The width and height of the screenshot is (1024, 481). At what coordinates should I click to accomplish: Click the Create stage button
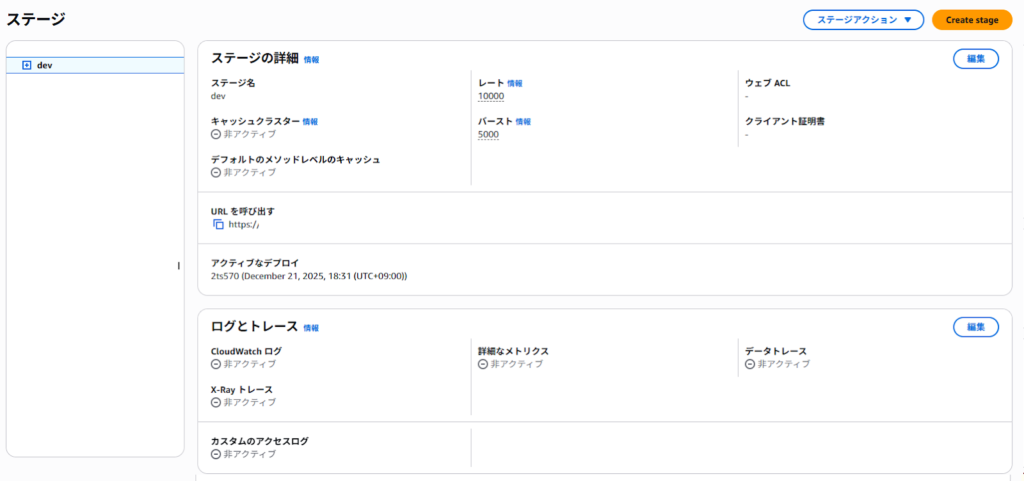(x=971, y=20)
